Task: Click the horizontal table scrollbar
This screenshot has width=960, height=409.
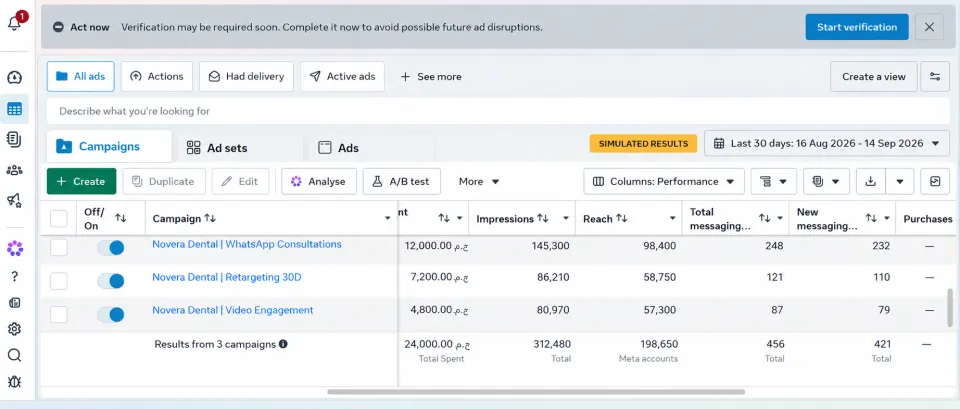Action: 536,392
